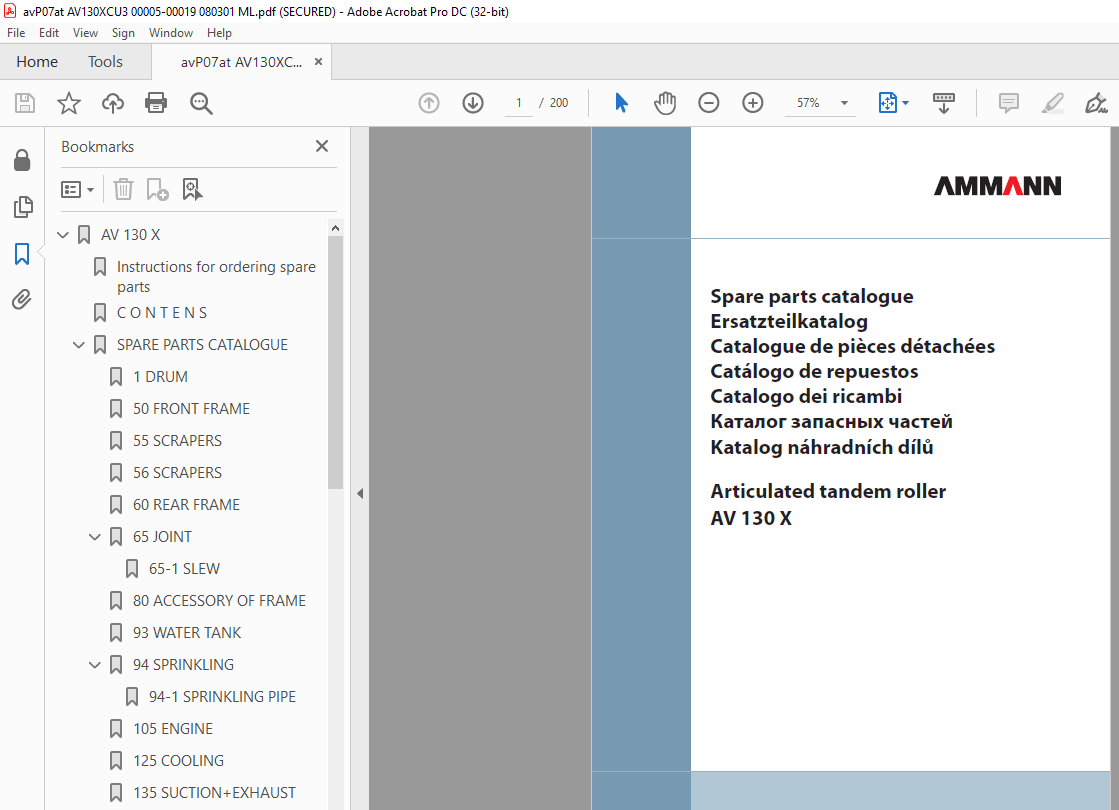The width and height of the screenshot is (1119, 810).
Task: Go to the 1 DRUM bookmark
Action: [161, 377]
